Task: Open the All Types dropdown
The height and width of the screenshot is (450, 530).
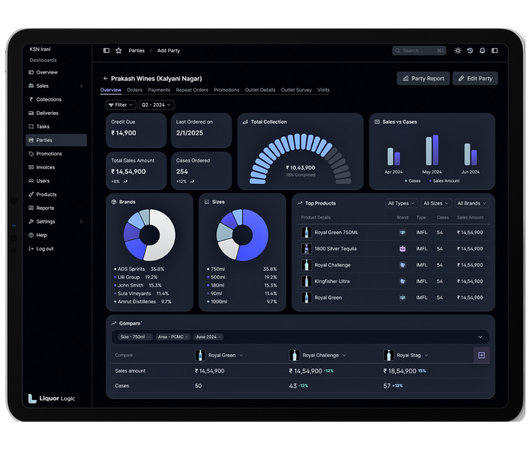Action: tap(401, 203)
